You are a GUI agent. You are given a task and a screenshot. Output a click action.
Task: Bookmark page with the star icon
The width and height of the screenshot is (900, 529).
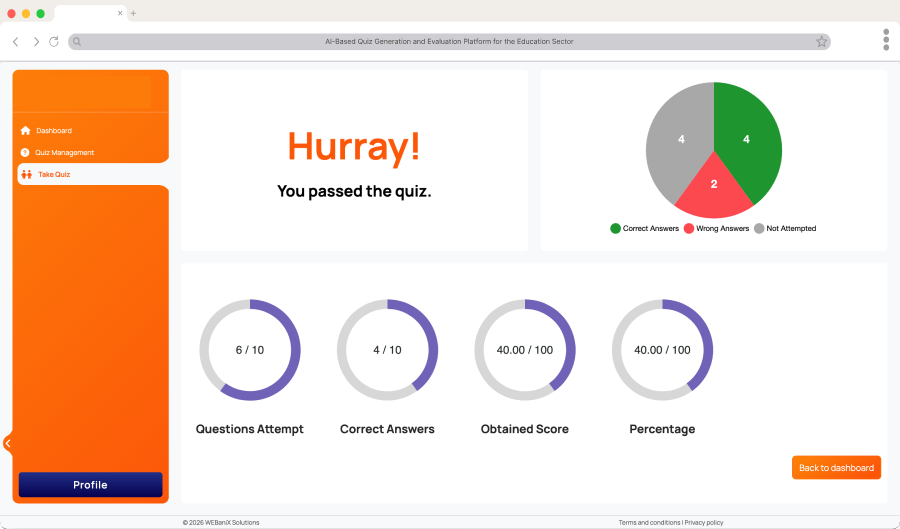click(x=821, y=42)
